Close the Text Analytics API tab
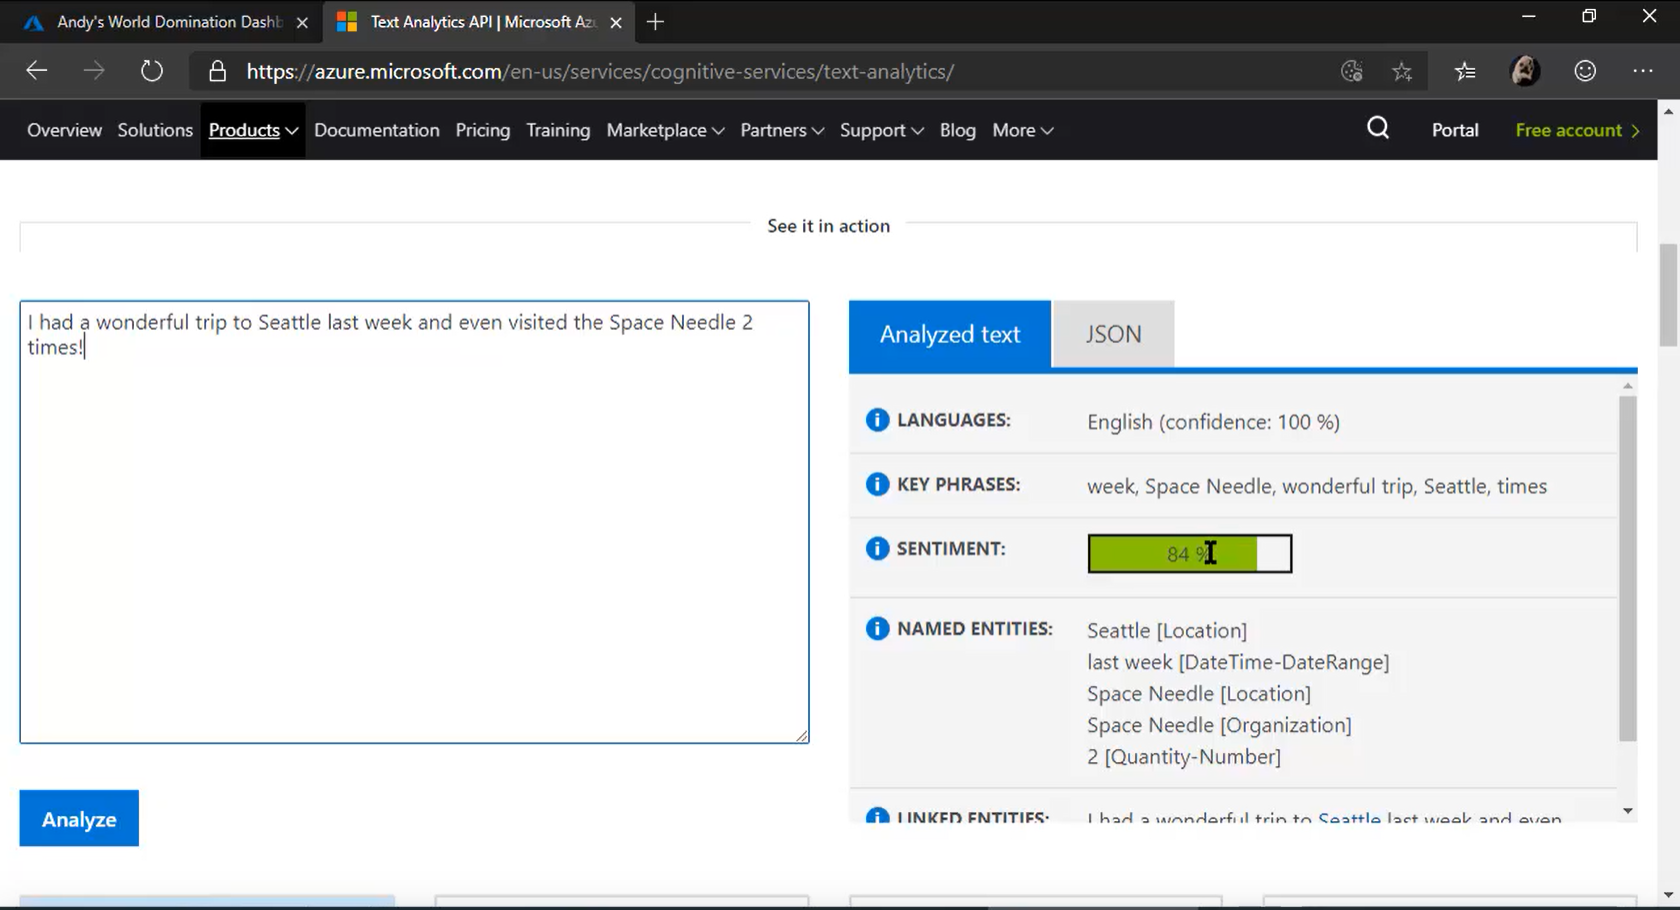The image size is (1680, 910). coord(616,22)
